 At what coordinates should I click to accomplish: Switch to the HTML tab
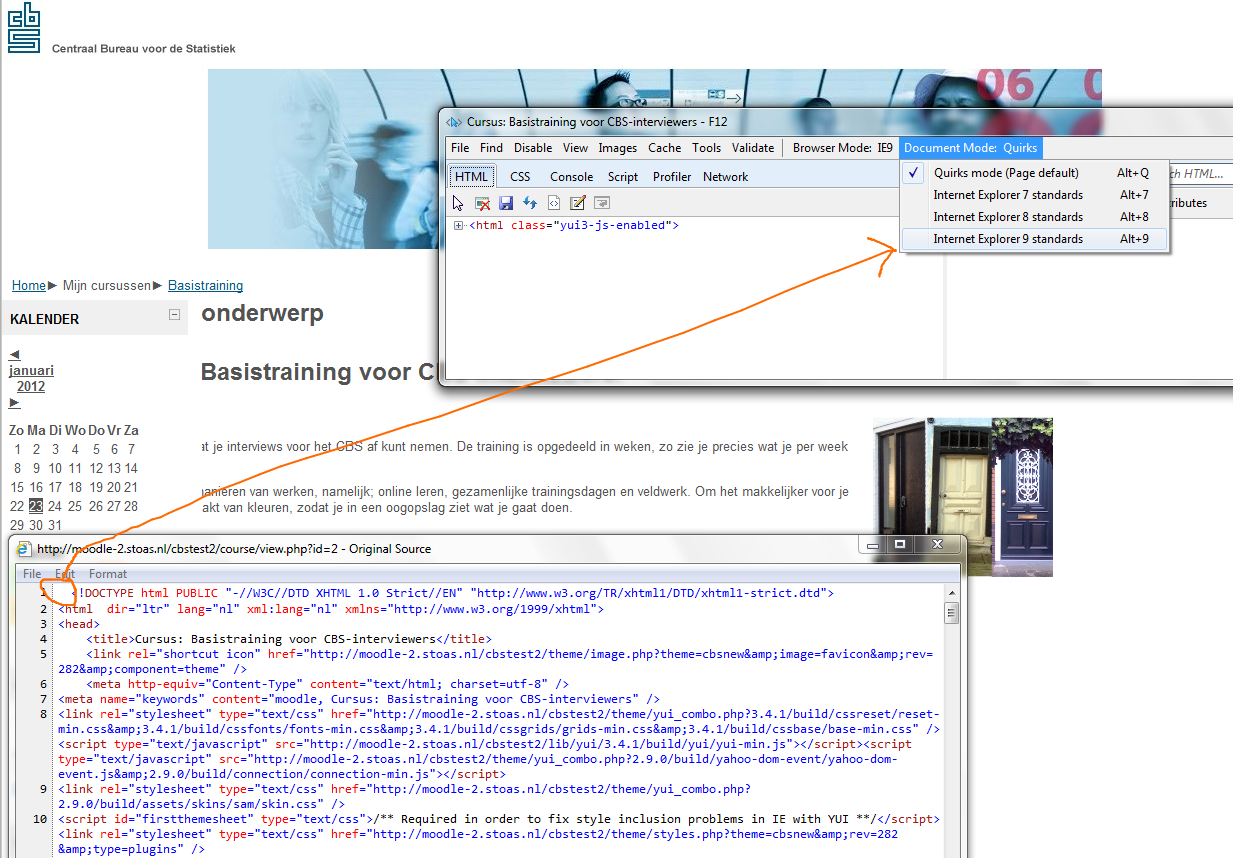click(471, 177)
